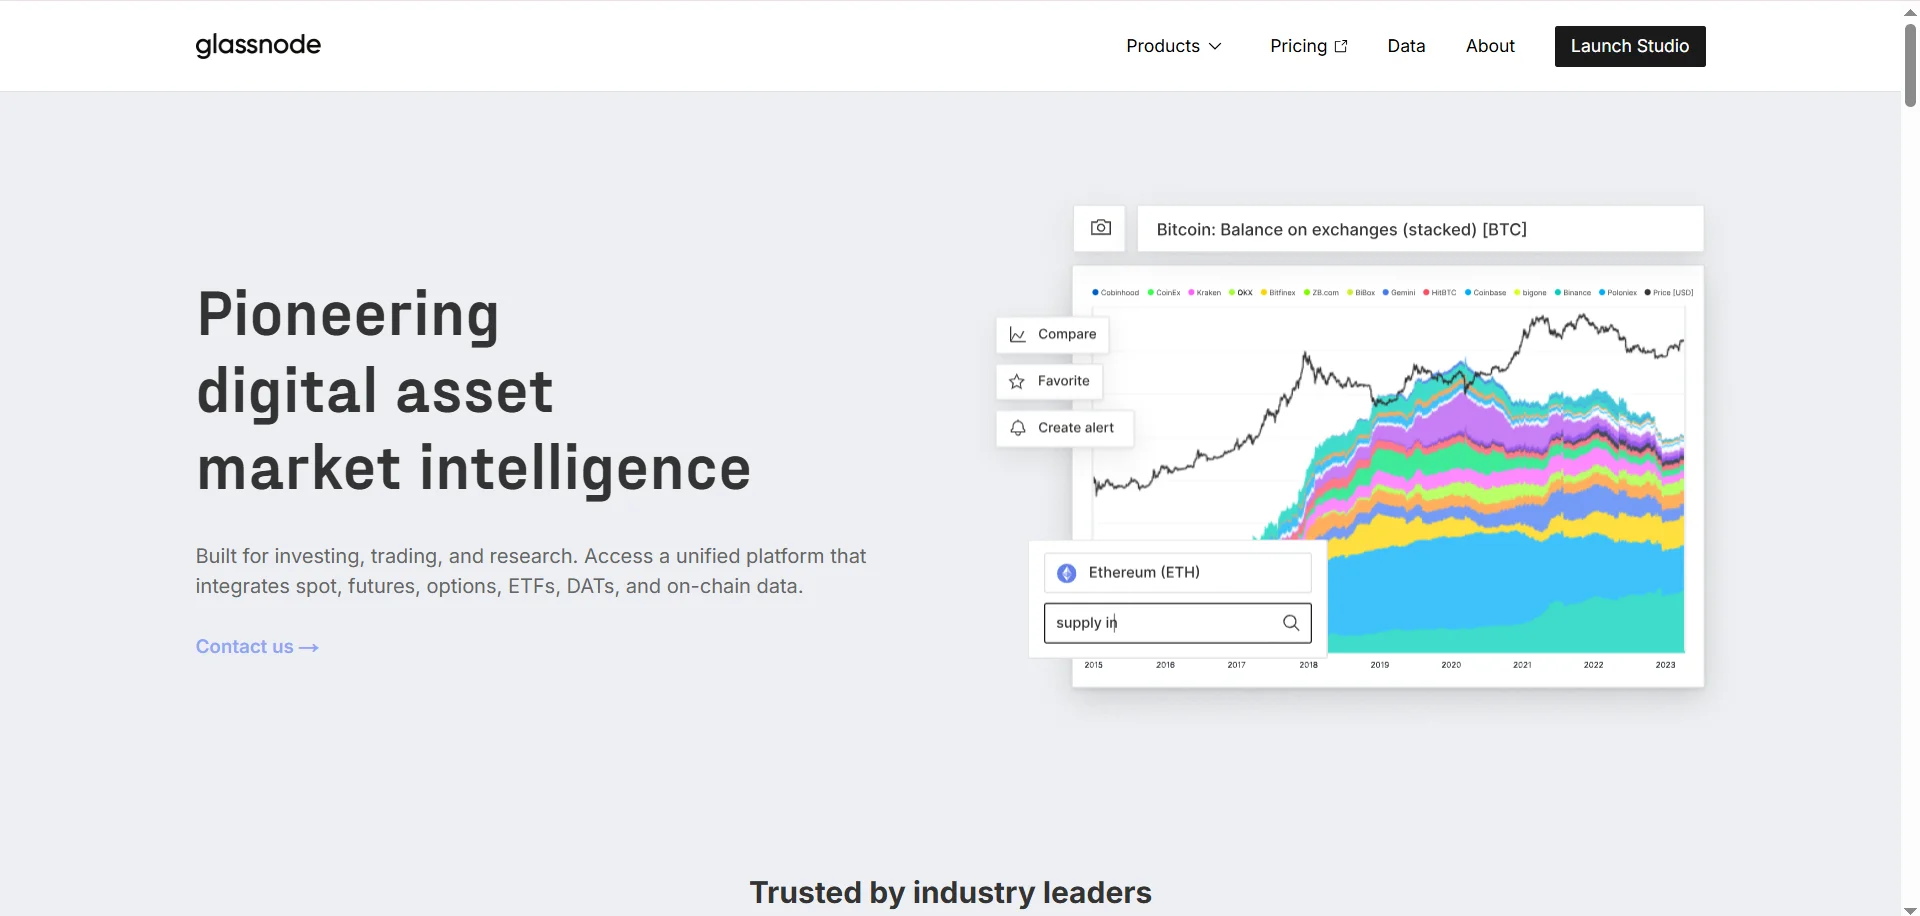
Task: Expand the Products dropdown menu
Action: [1174, 46]
